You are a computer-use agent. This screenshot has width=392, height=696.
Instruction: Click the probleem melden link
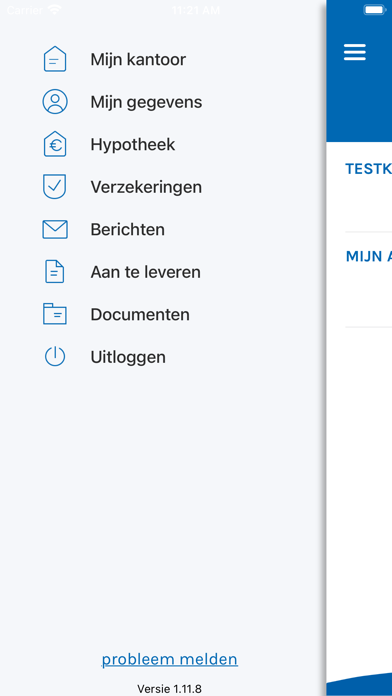[170, 660]
